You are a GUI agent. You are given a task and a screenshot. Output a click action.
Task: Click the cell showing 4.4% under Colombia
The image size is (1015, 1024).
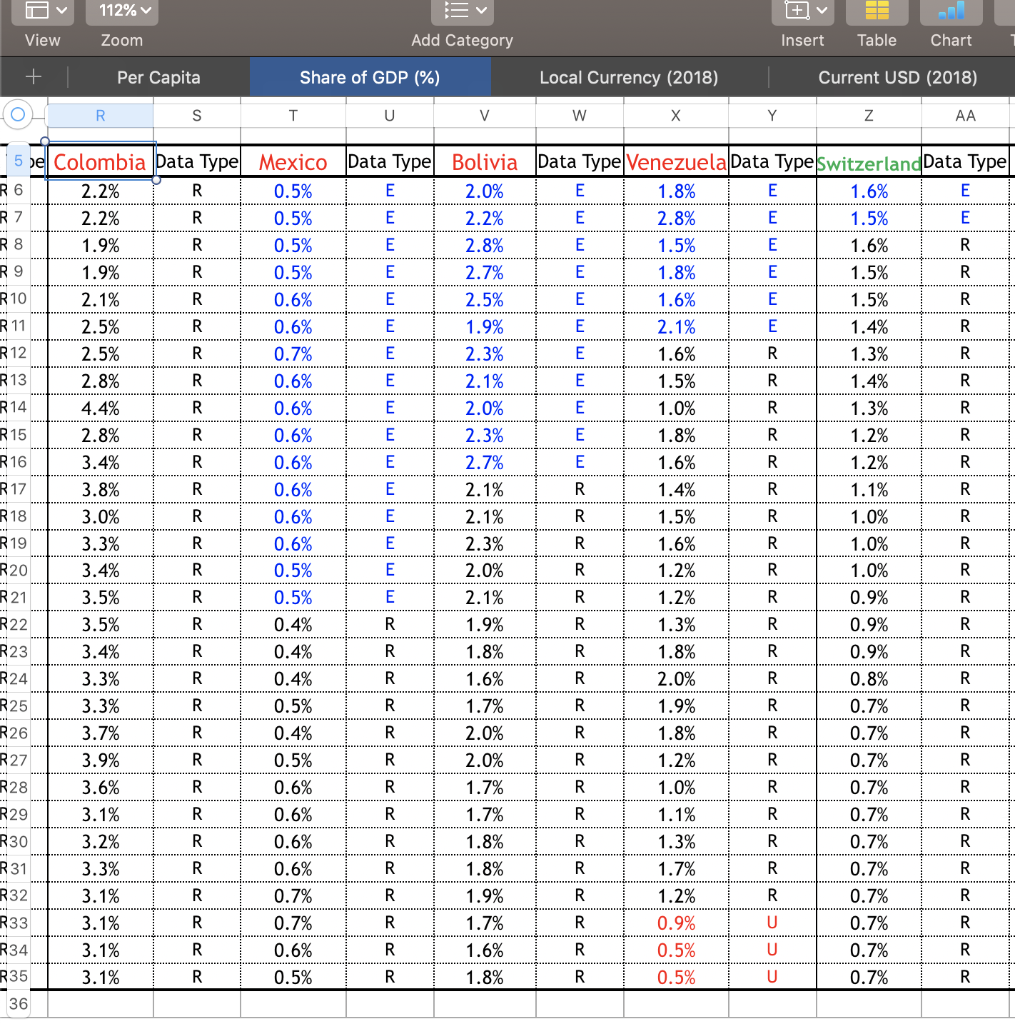click(99, 408)
